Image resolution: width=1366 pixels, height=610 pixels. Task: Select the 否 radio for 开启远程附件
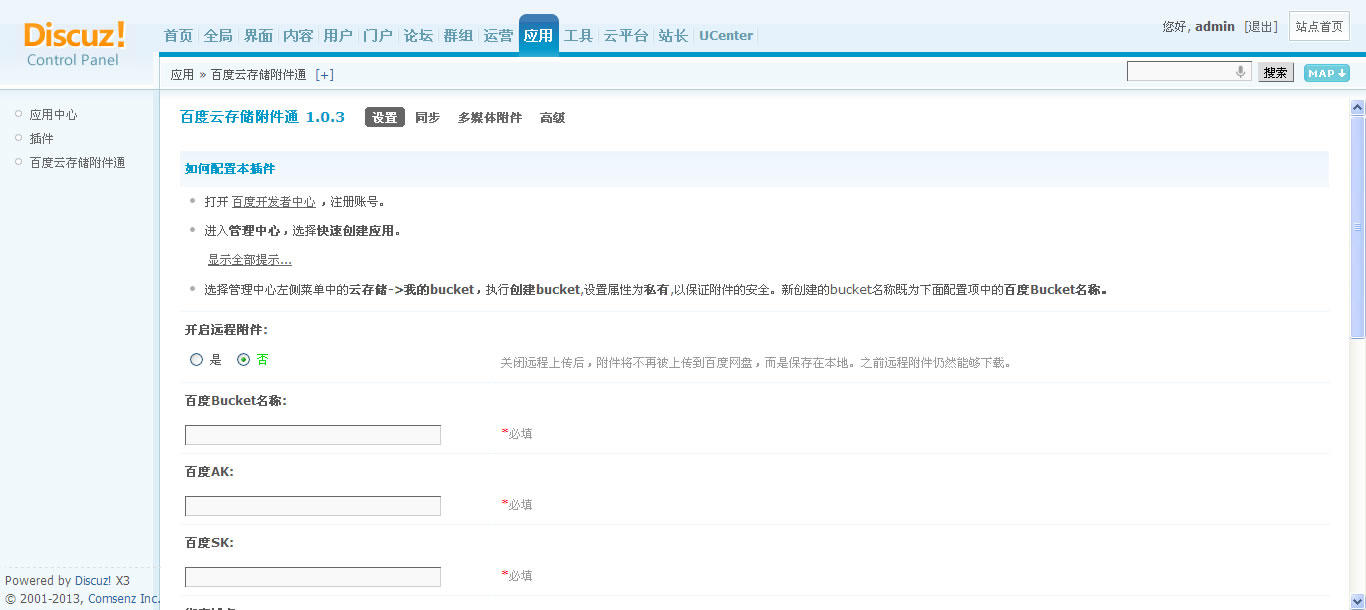(x=243, y=360)
